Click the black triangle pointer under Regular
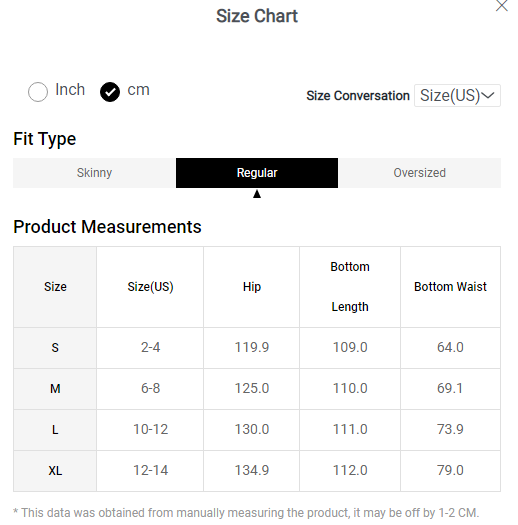518x525 pixels. (x=257, y=194)
